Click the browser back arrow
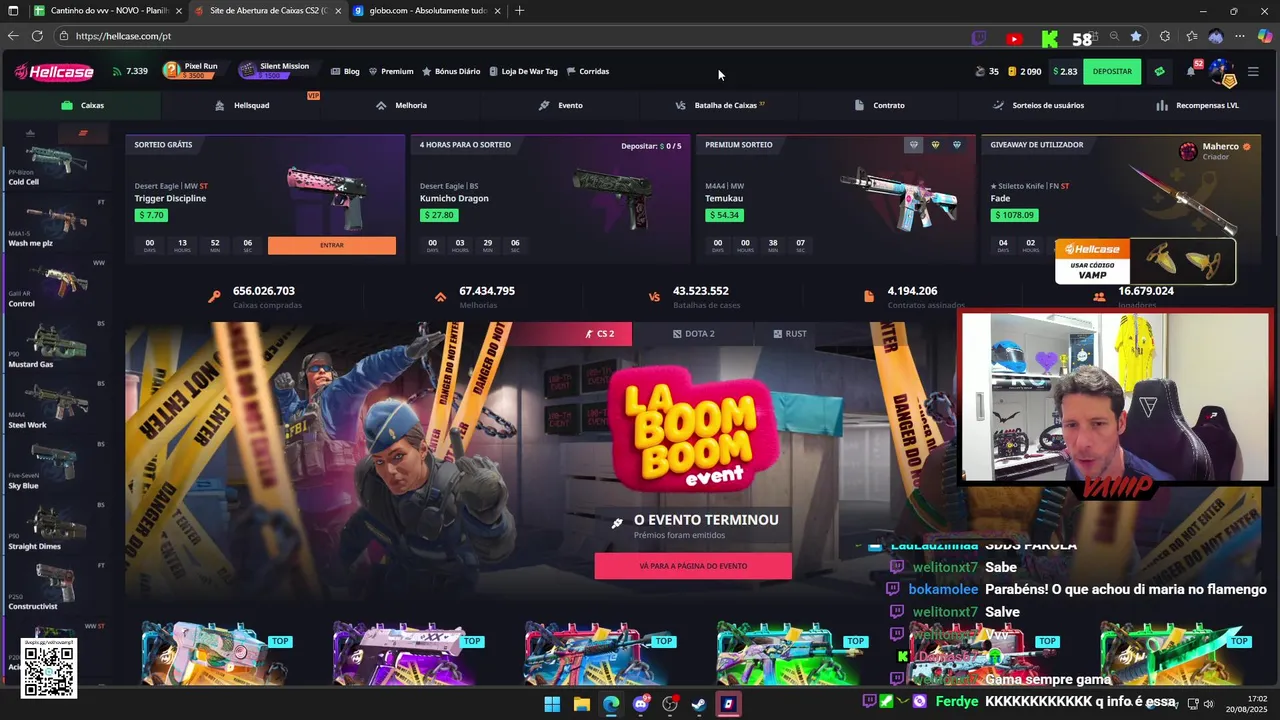 click(x=13, y=36)
